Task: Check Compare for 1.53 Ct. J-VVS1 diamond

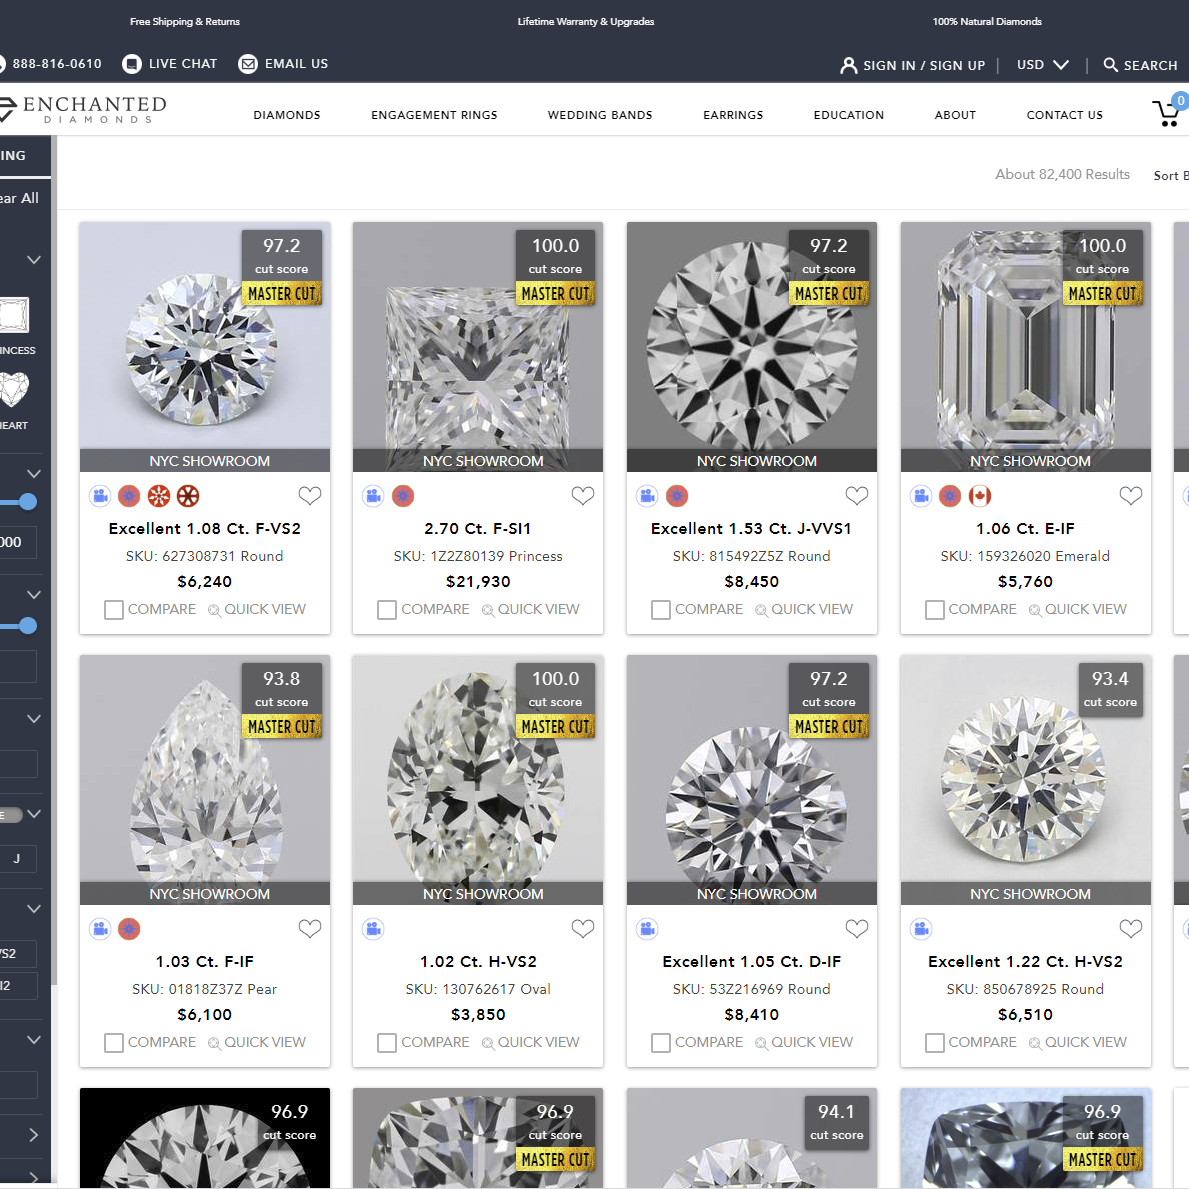Action: [660, 610]
